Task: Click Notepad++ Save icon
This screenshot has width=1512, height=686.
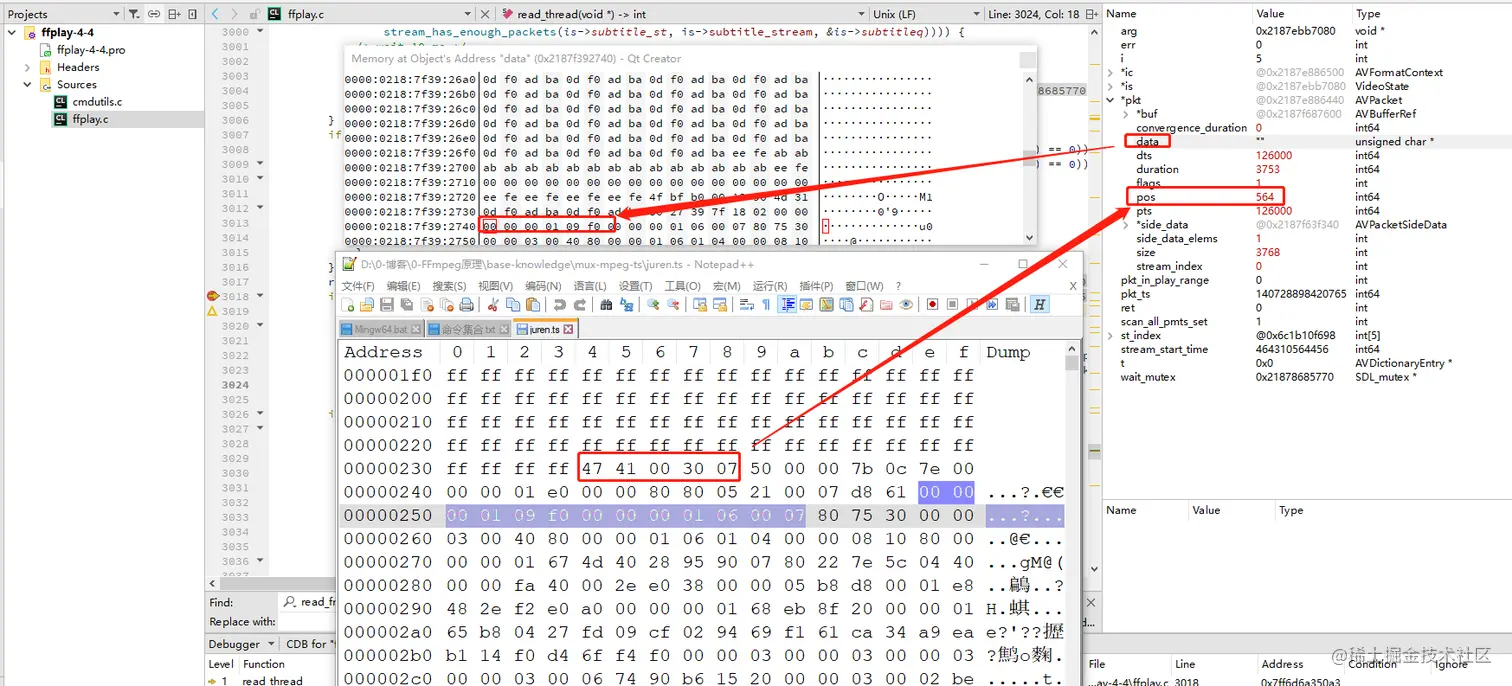Action: (386, 305)
